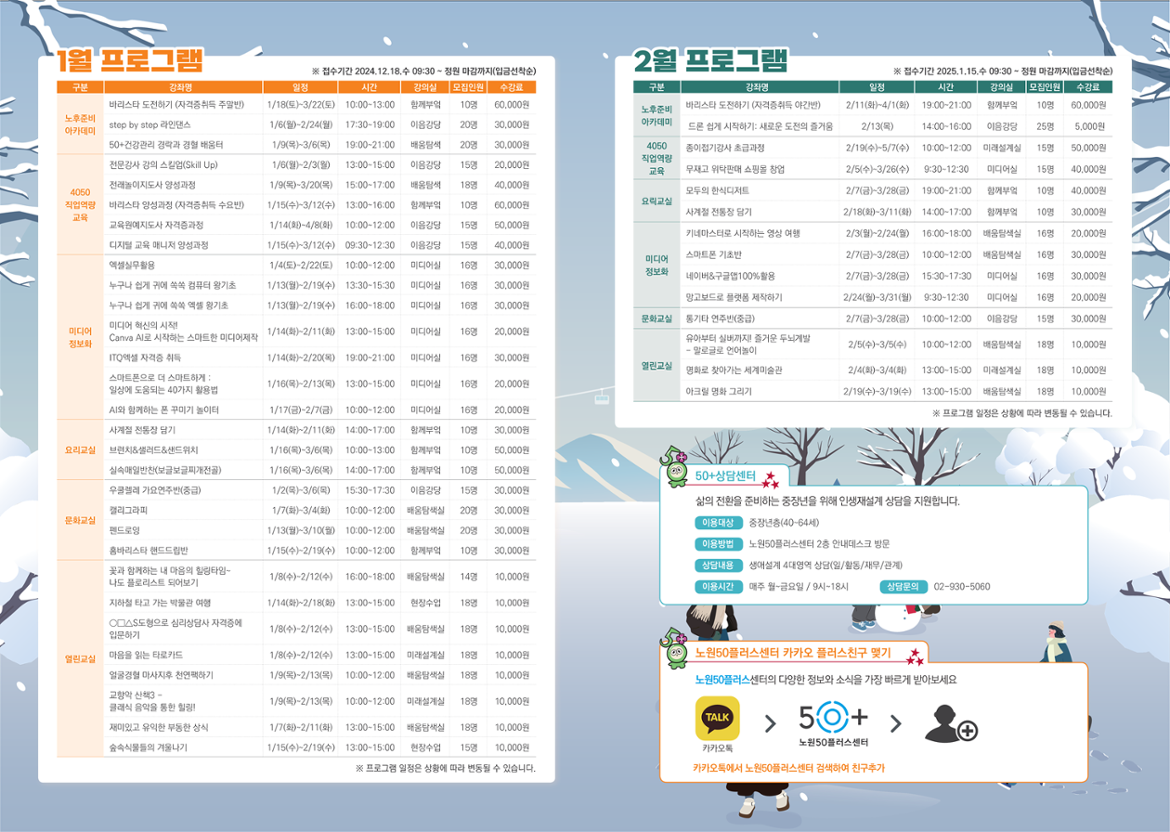
Task: Select row '전문강사 강의 스킬업(Skill Up)'
Action: [x=320, y=165]
